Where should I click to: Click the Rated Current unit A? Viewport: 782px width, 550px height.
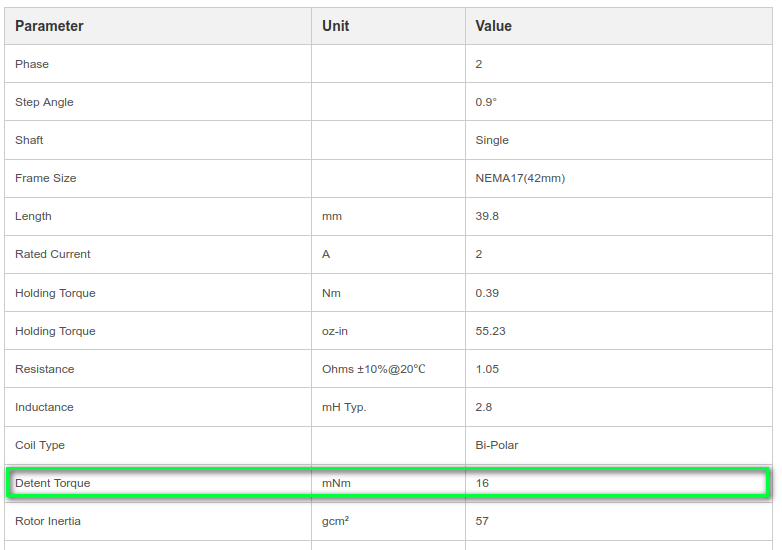[x=326, y=254]
